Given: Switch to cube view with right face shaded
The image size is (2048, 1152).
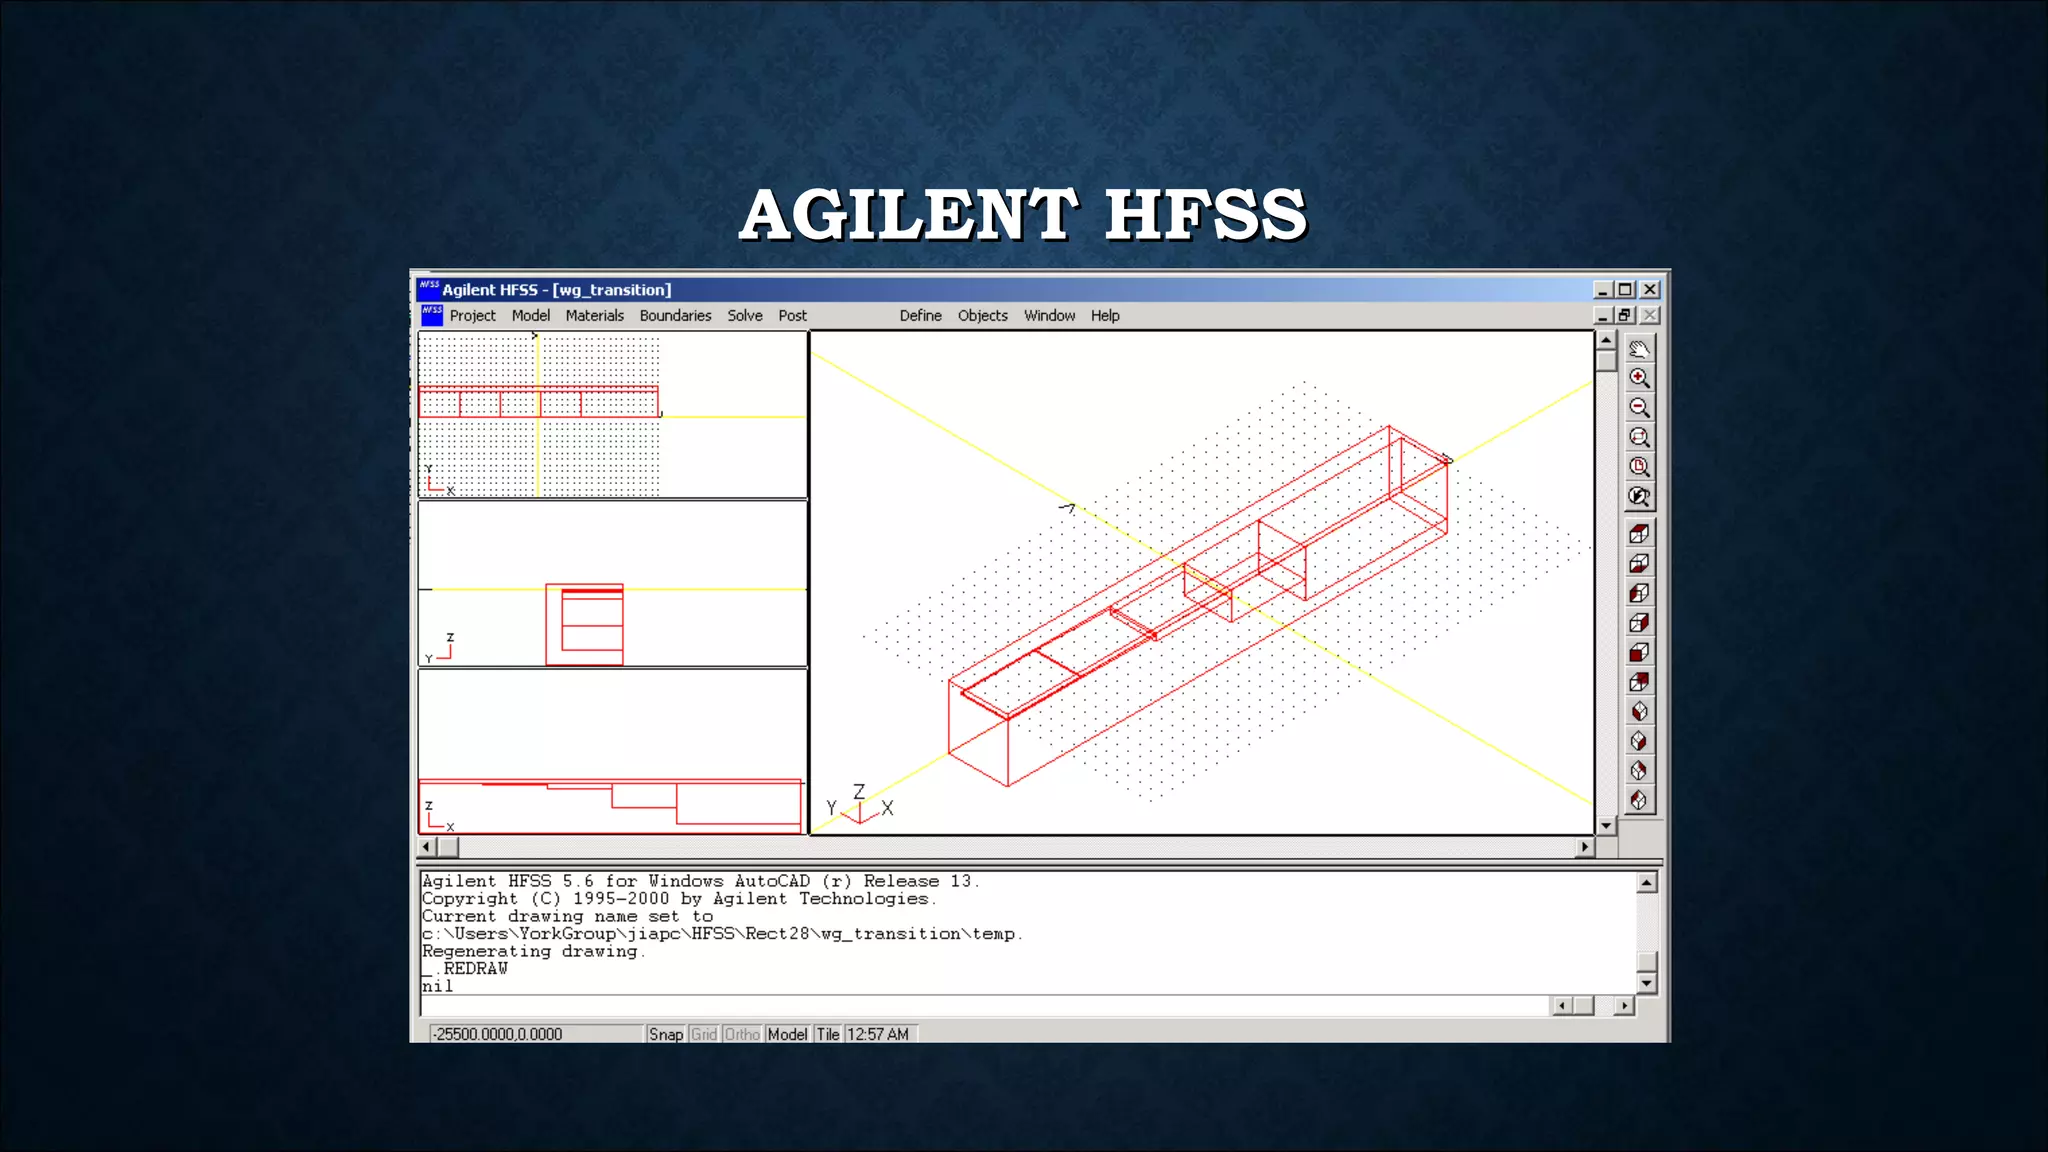Looking at the screenshot, I should coord(1639,623).
